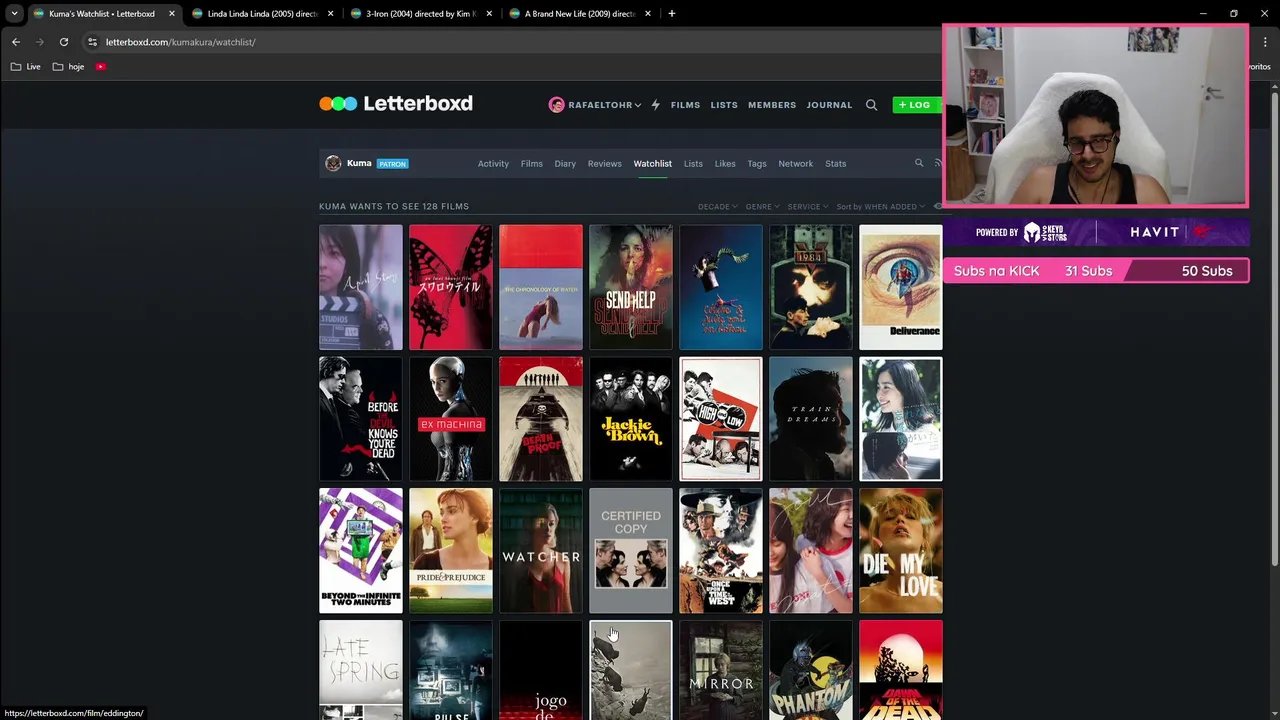Screen dimensions: 1280x720
Task: Open the Send Help poster
Action: 631,287
